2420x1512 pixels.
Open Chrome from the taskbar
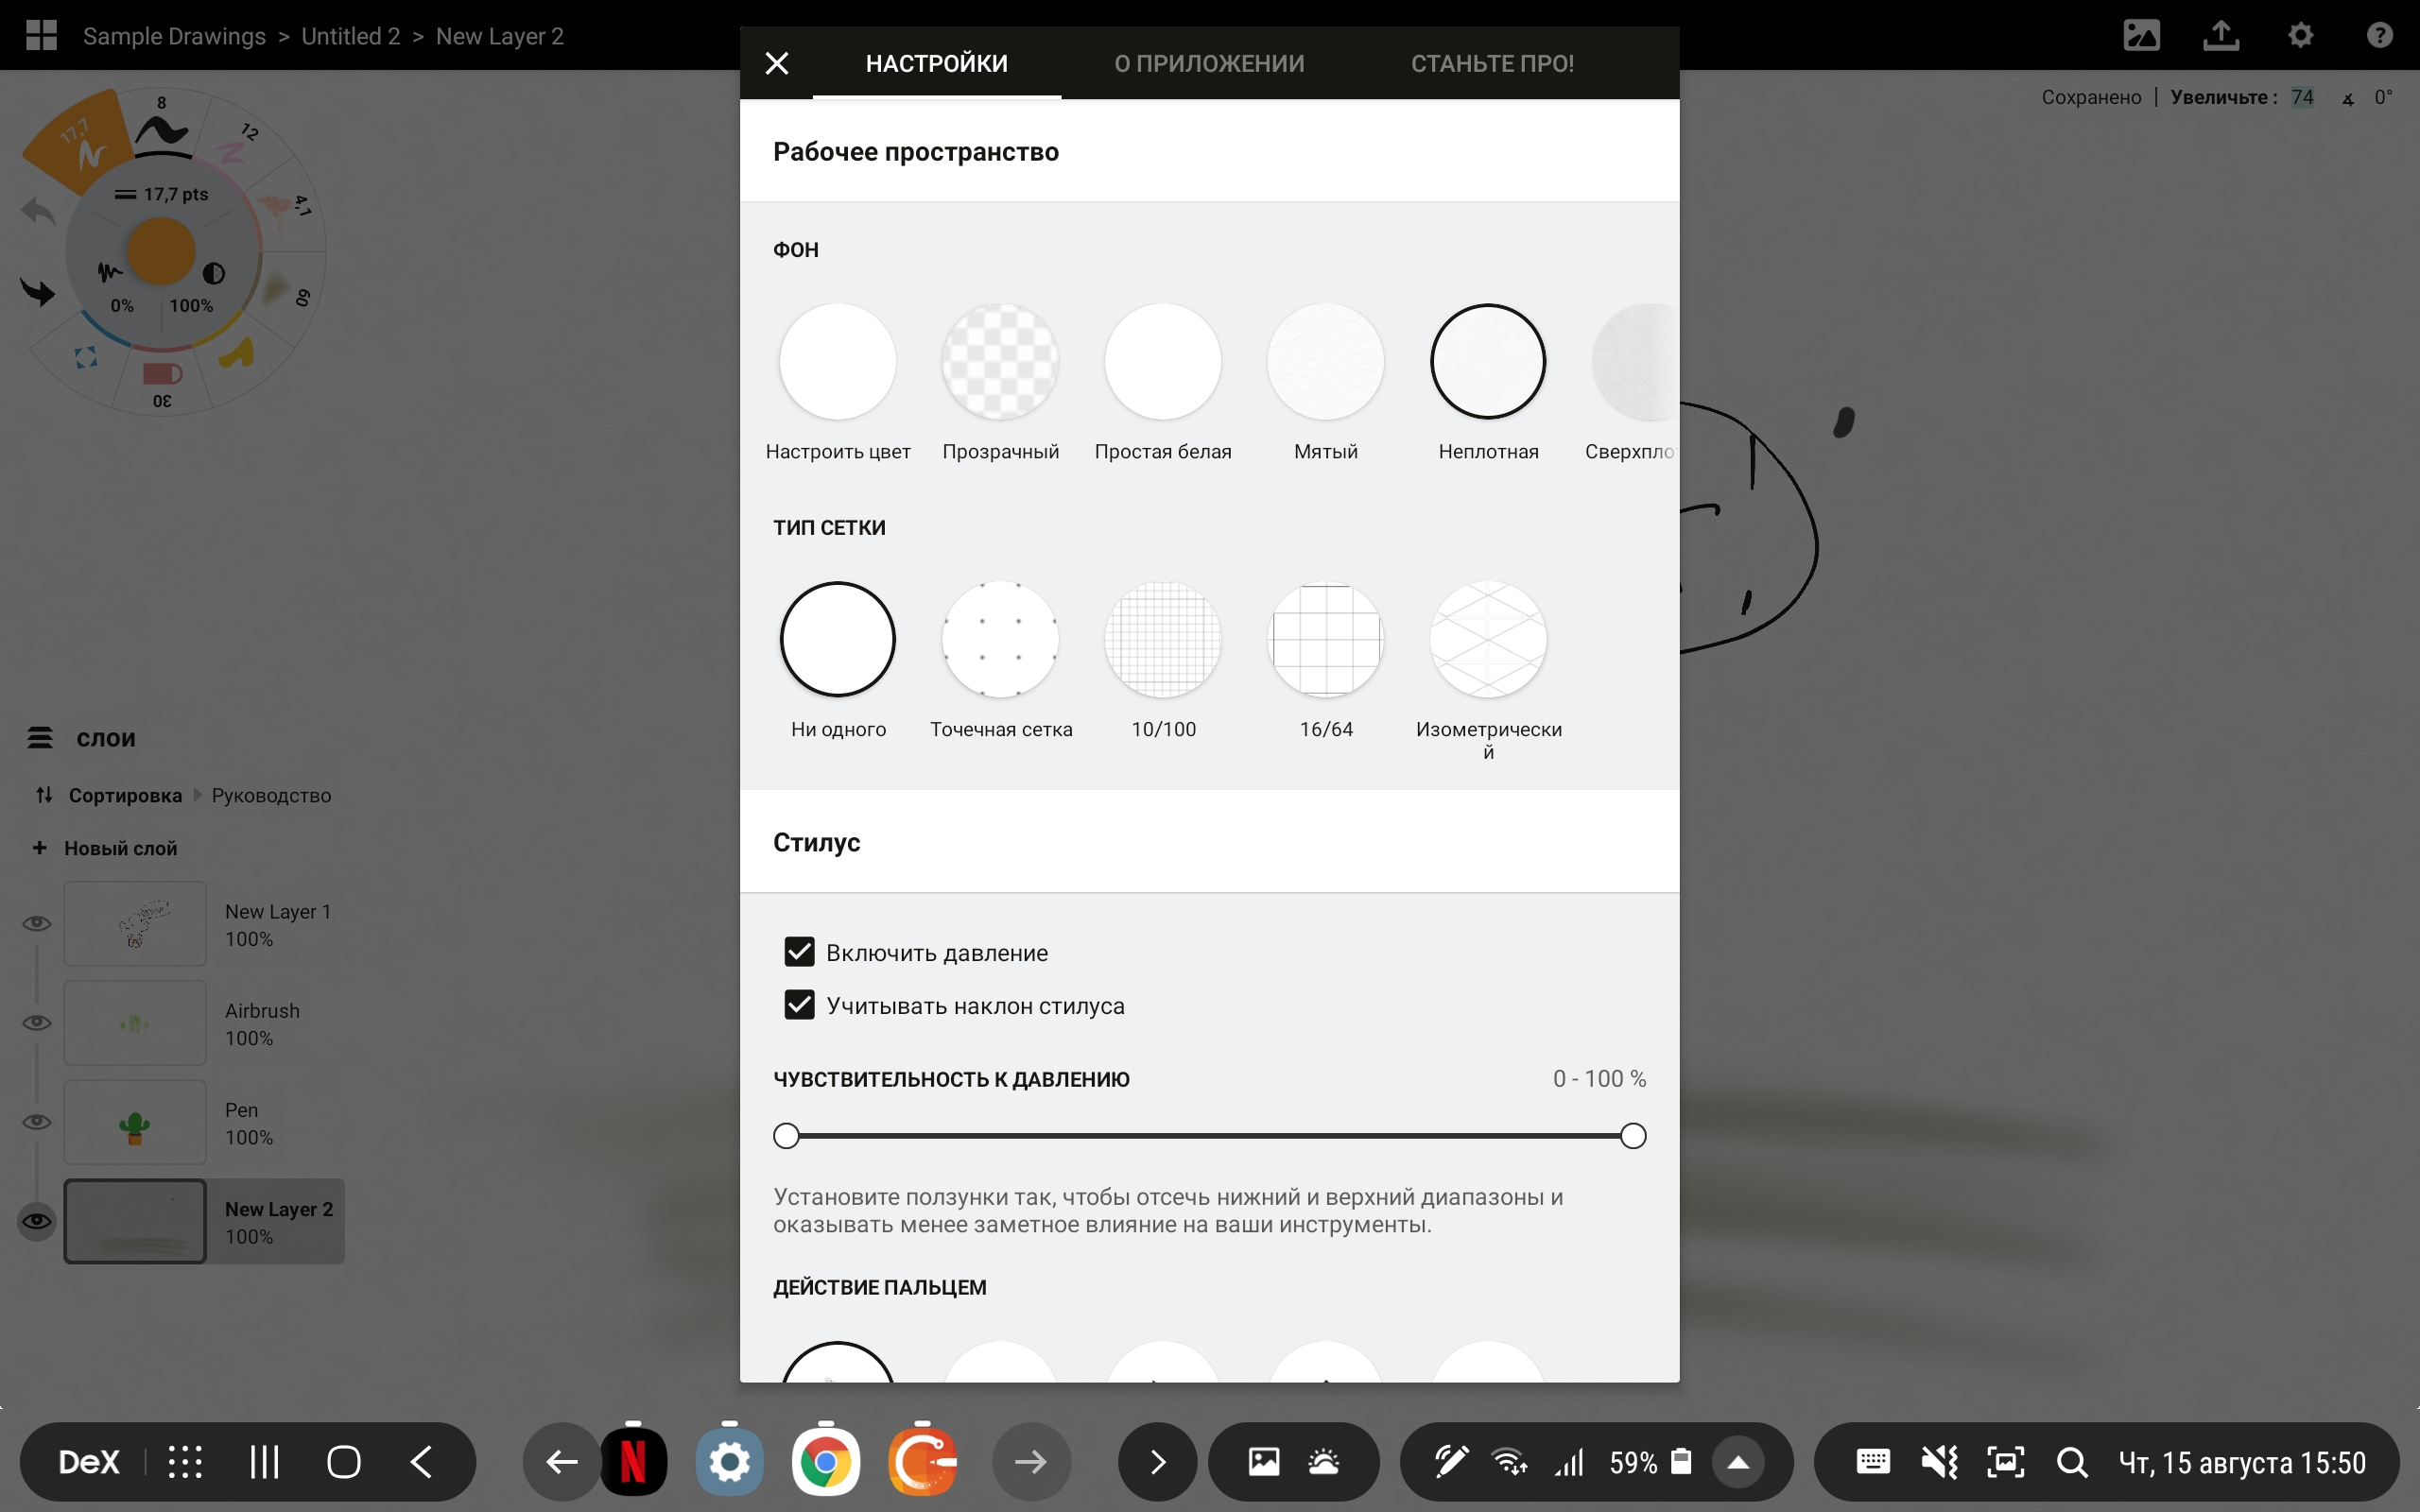point(825,1462)
